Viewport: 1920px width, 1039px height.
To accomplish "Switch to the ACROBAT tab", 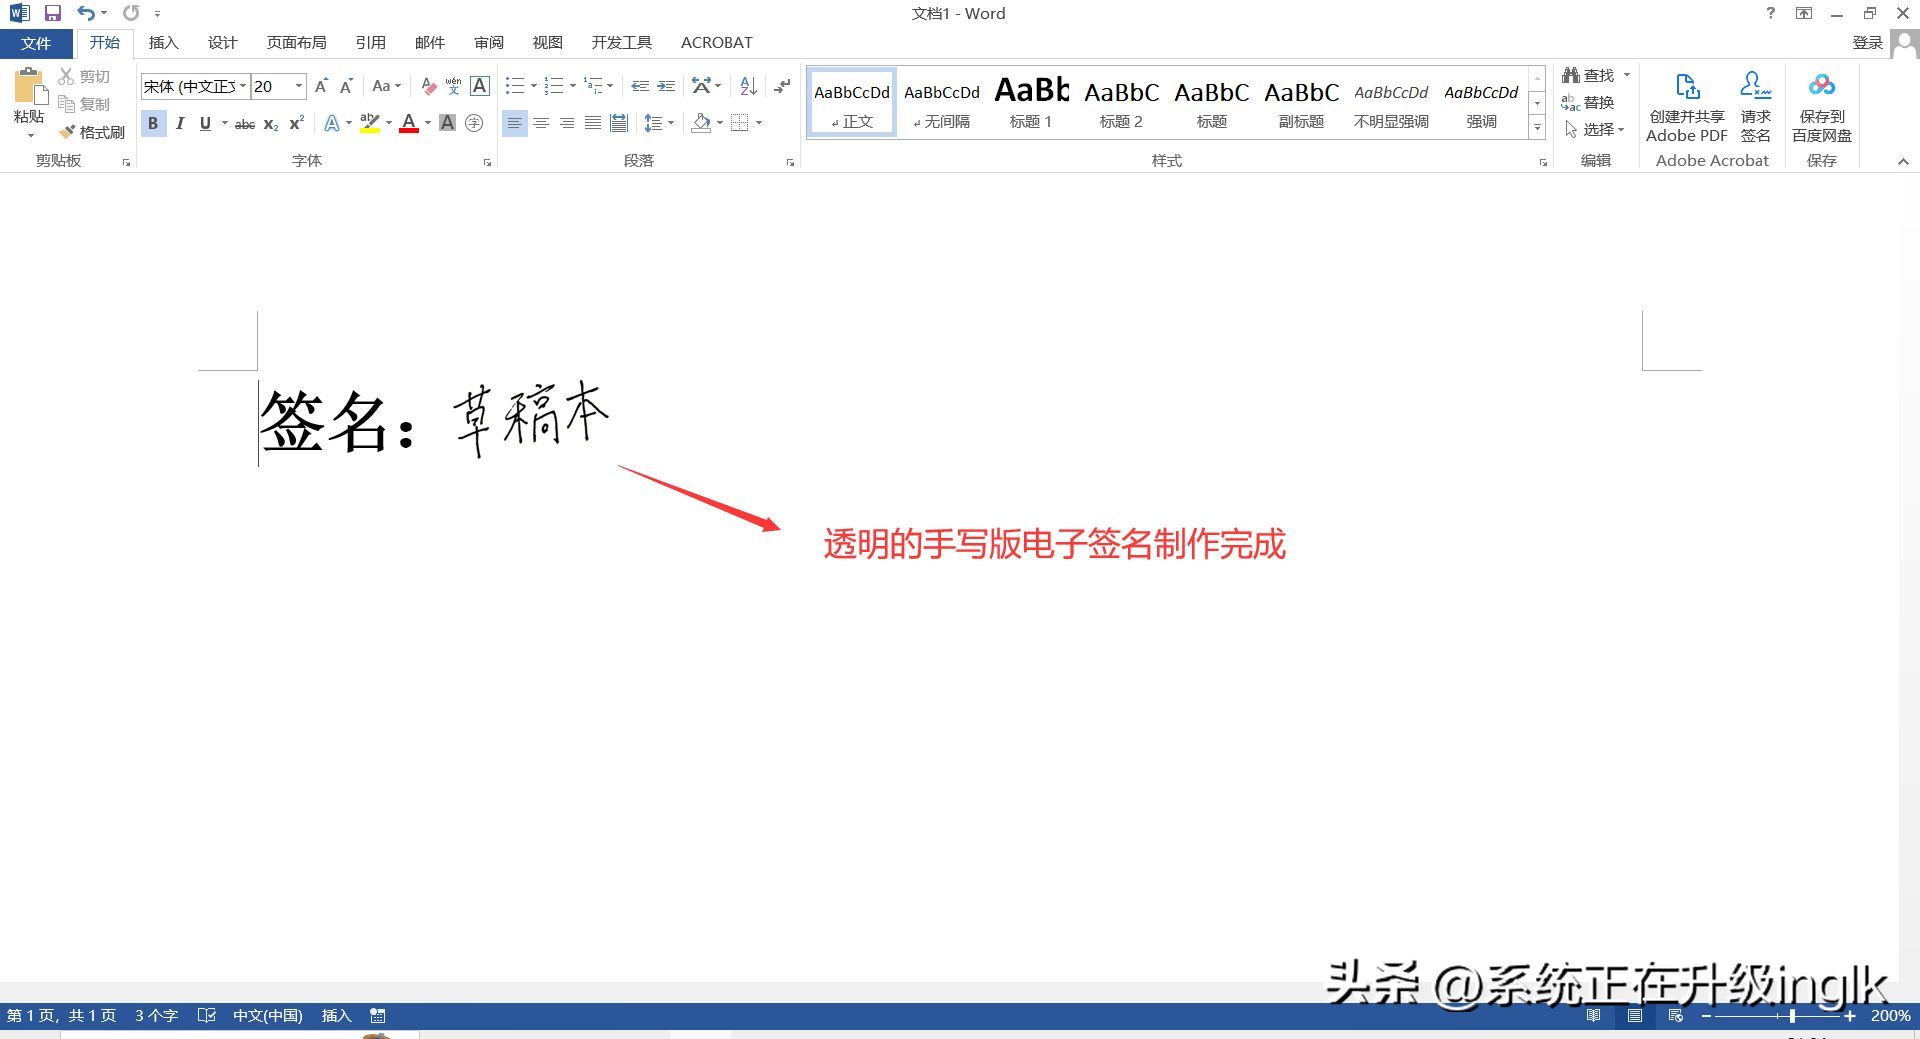I will point(716,42).
